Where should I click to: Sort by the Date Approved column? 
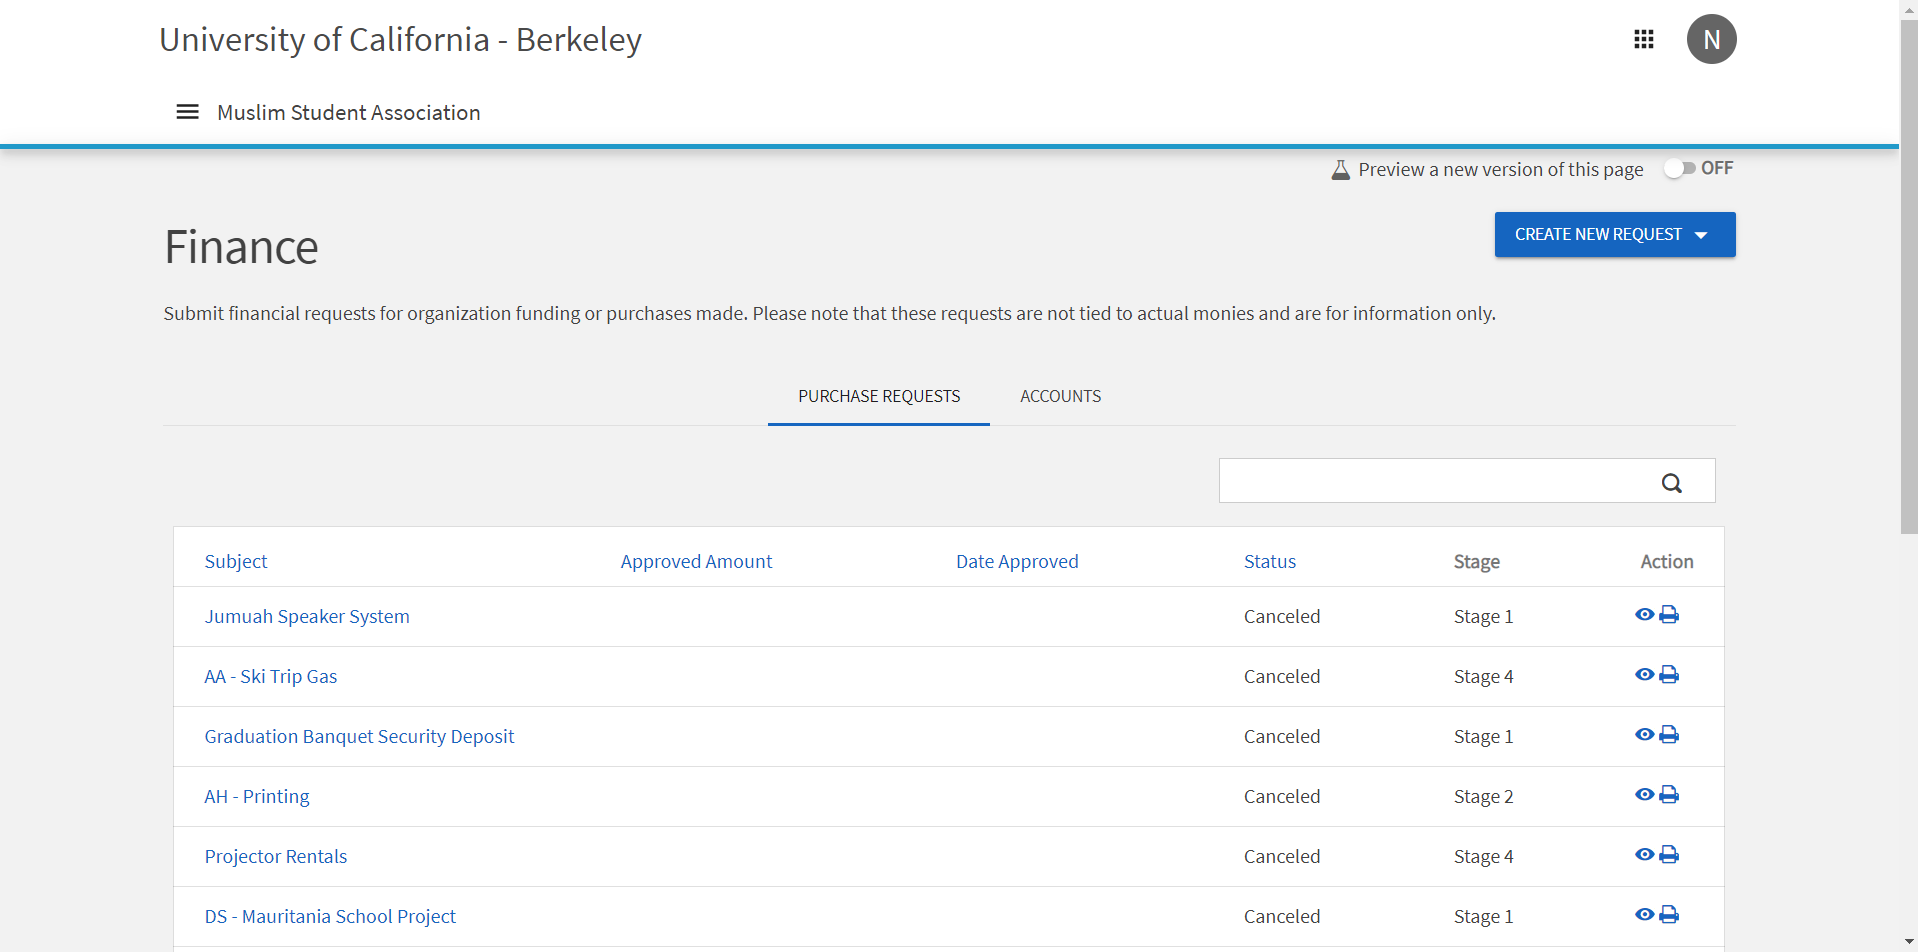click(1017, 561)
